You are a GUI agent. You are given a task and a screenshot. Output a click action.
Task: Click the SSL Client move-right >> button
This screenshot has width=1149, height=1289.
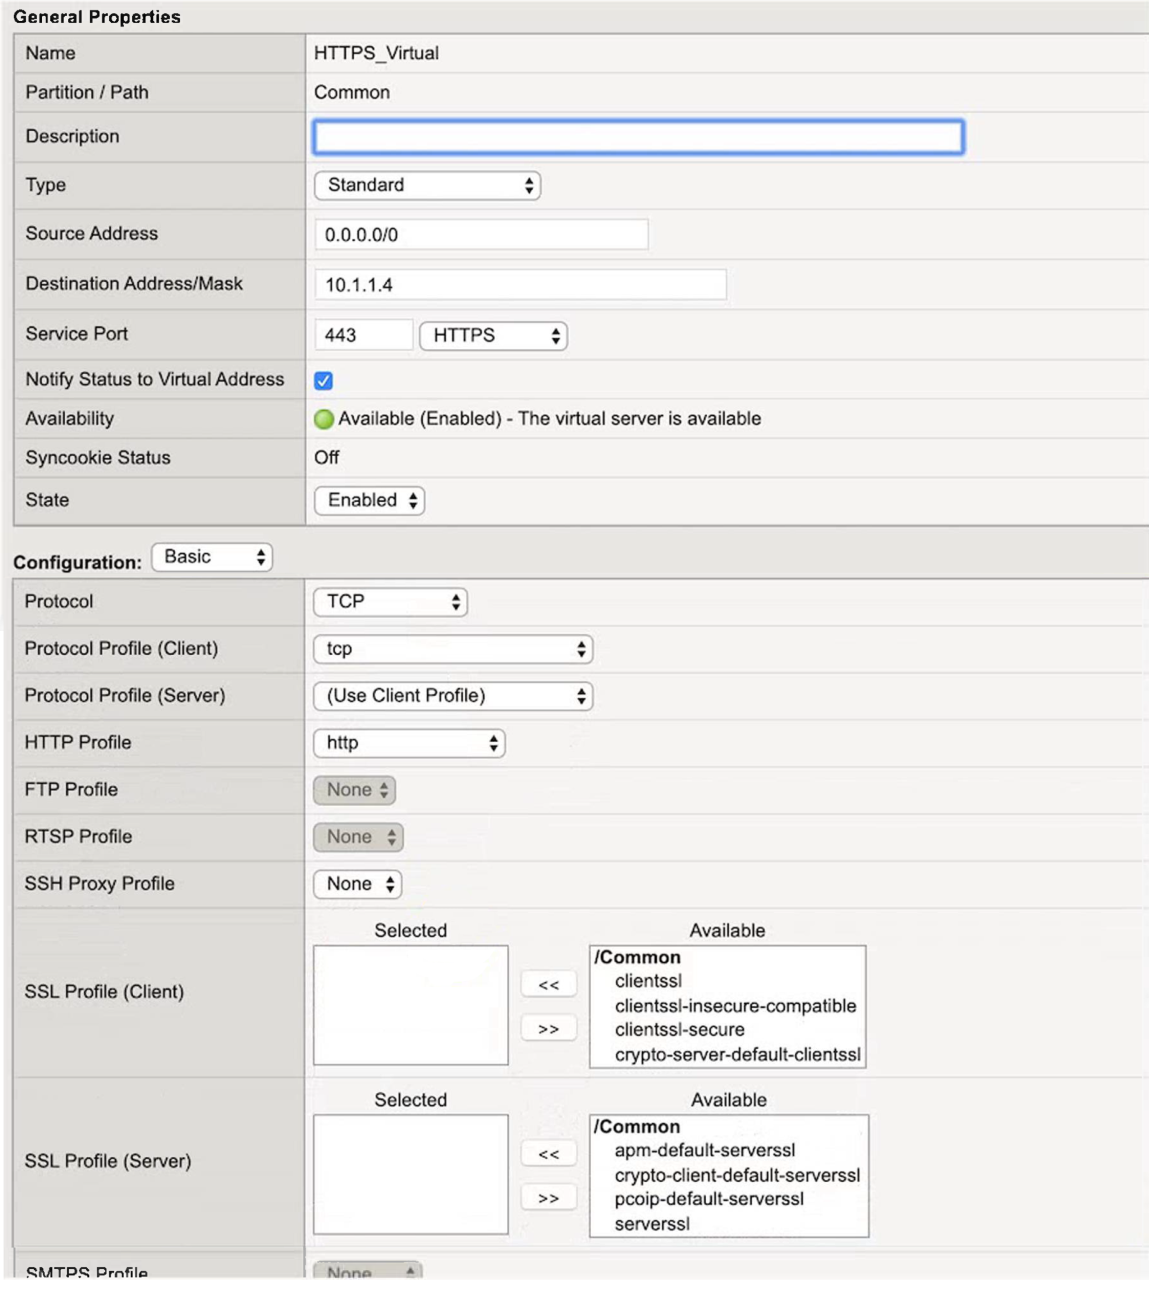tap(548, 1029)
